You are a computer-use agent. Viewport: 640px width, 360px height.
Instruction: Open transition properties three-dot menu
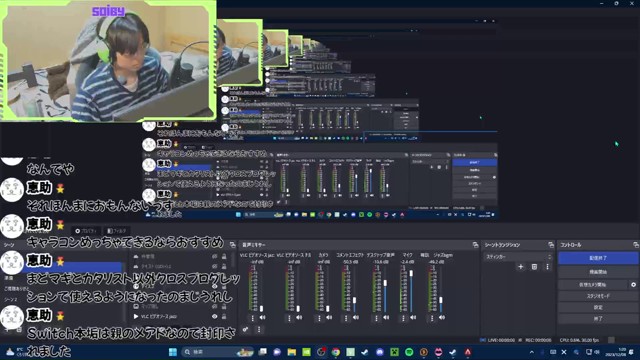pyautogui.click(x=548, y=267)
